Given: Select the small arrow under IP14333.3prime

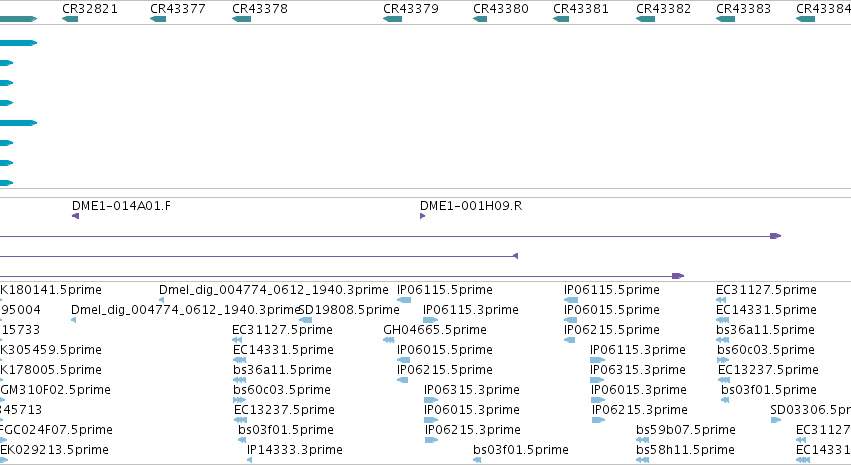Looking at the screenshot, I should coord(250,460).
